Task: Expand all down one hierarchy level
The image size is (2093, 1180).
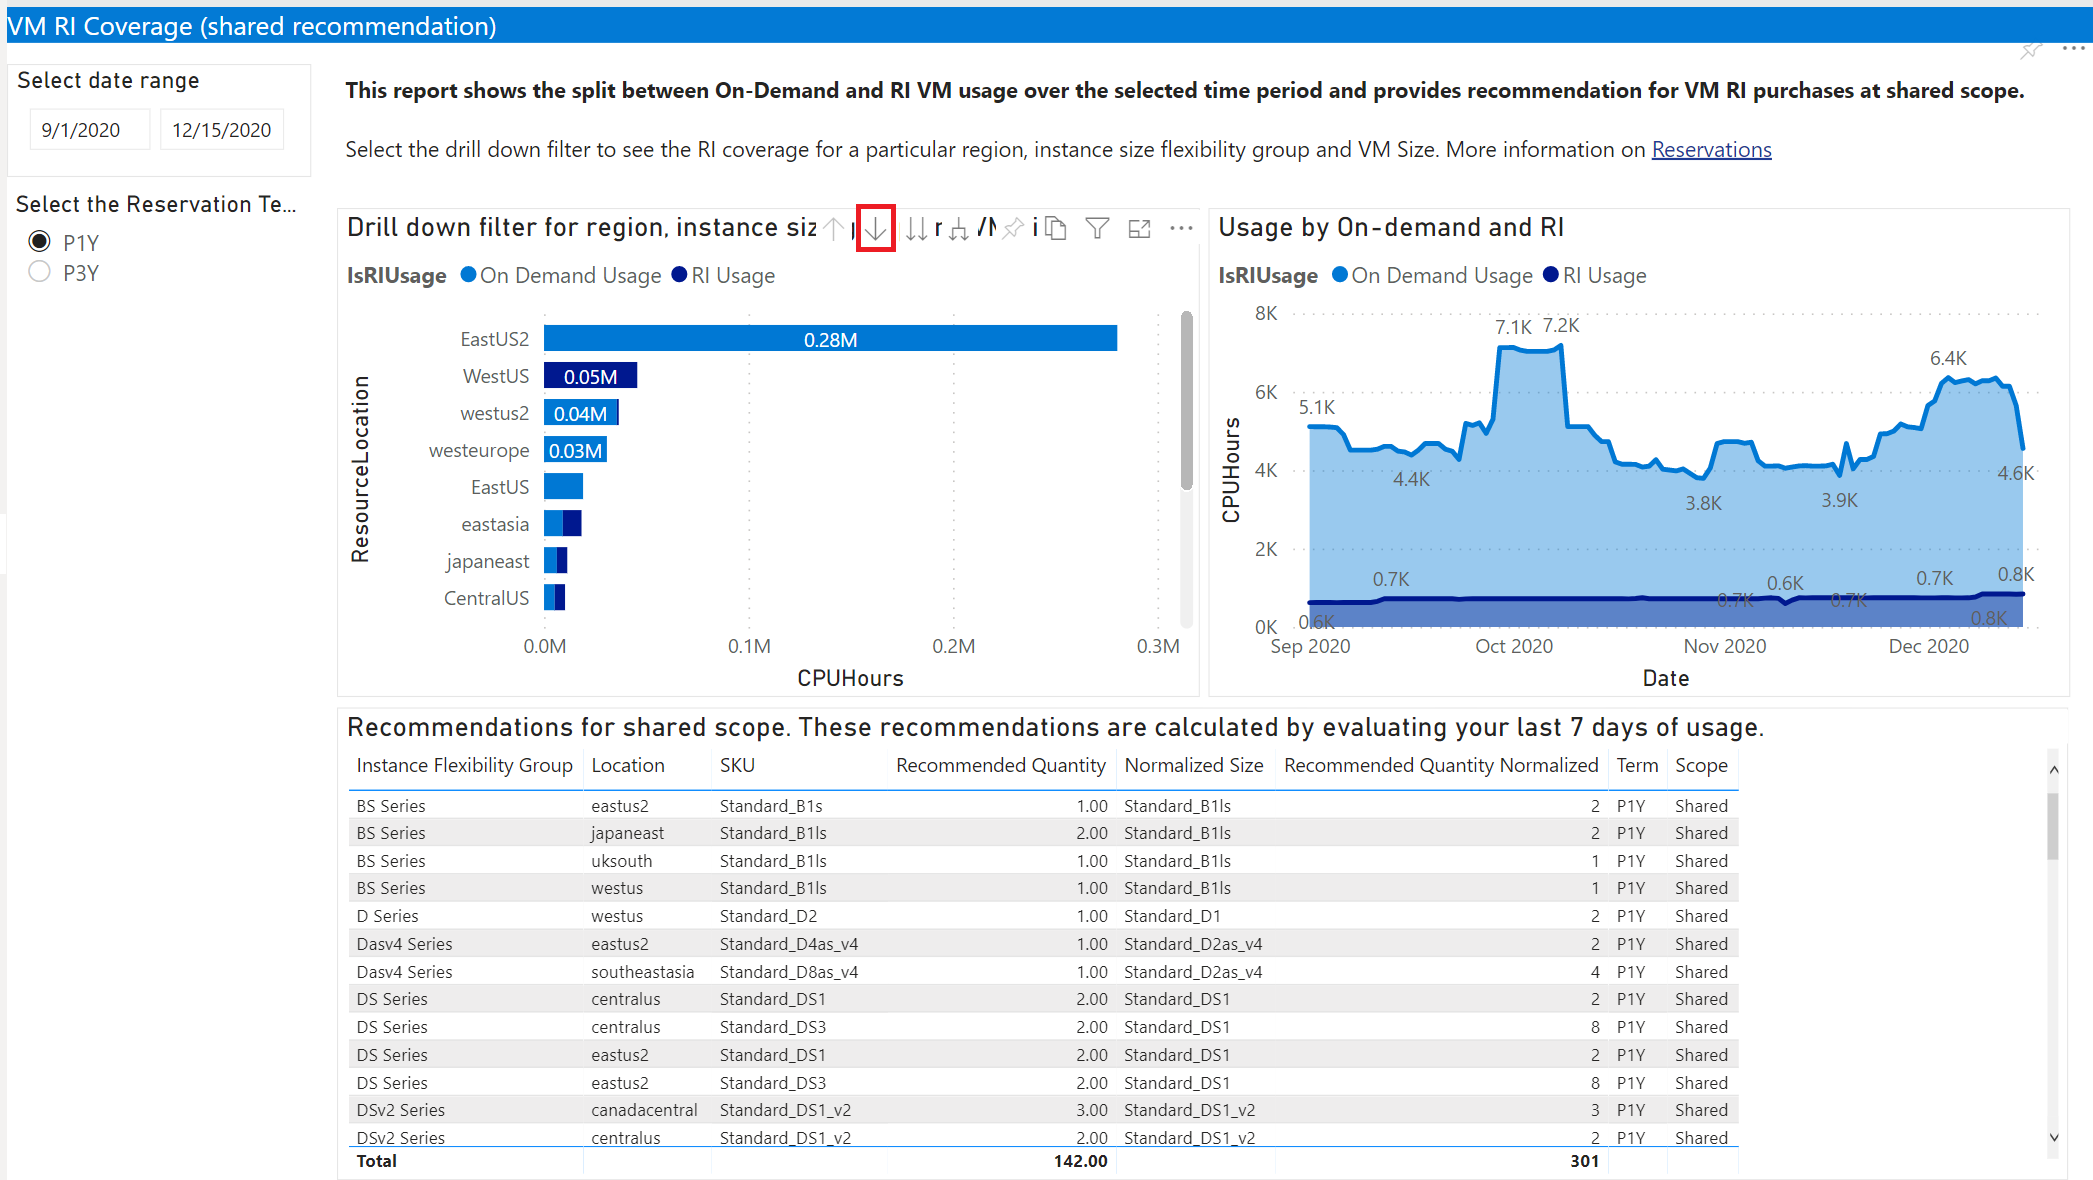Action: tap(958, 229)
